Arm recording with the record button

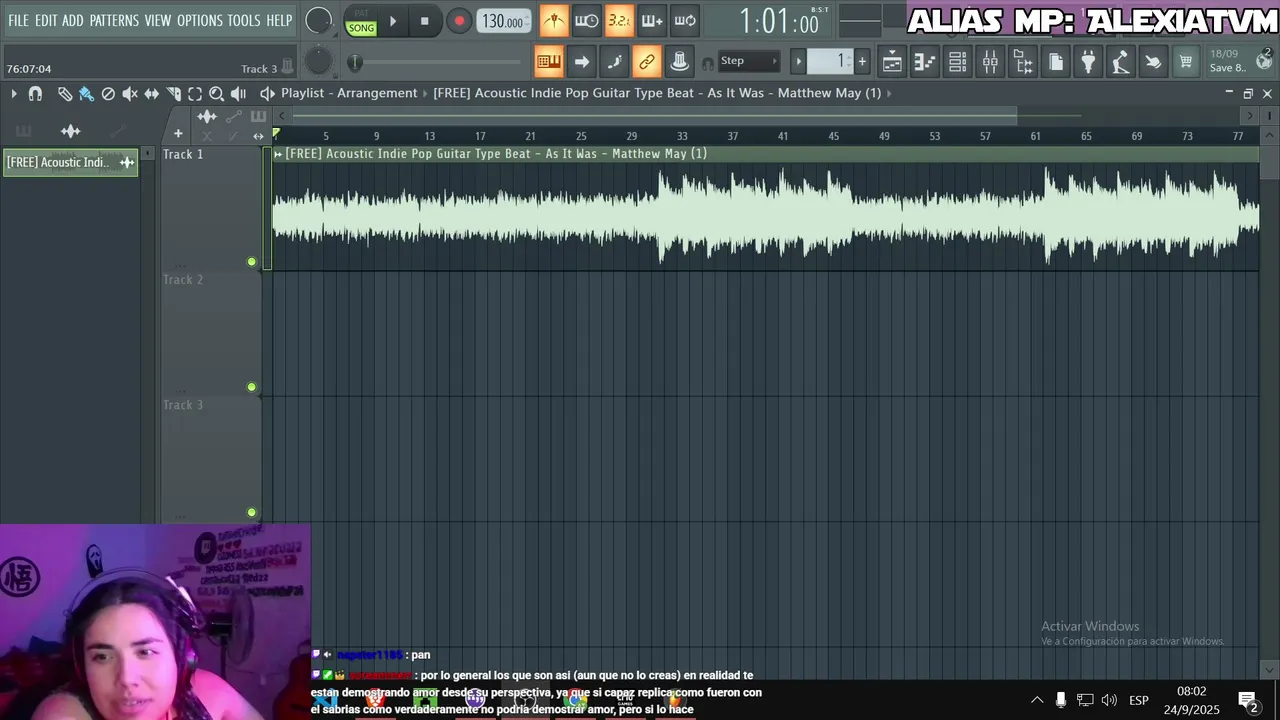click(x=459, y=21)
